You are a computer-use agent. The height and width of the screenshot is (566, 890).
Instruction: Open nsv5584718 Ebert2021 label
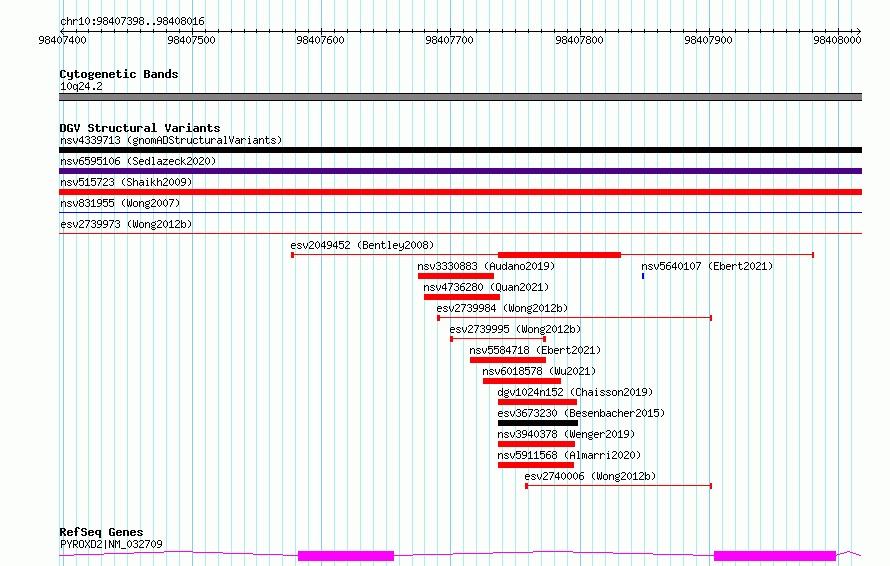[x=535, y=350]
